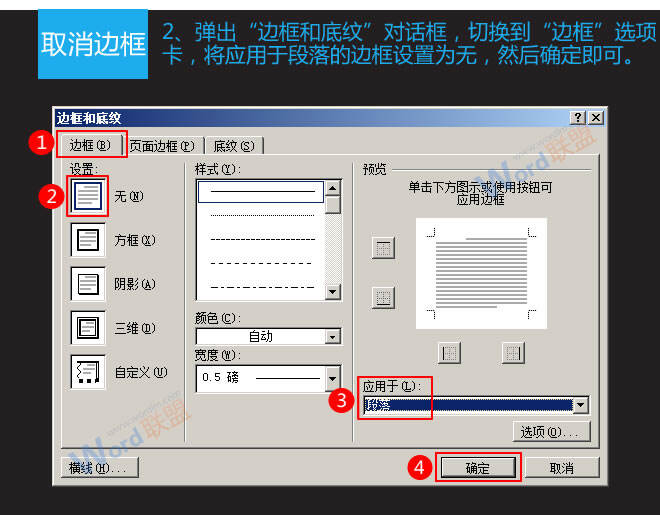
Task: Click the 三维(D) label text
Action: [135, 328]
